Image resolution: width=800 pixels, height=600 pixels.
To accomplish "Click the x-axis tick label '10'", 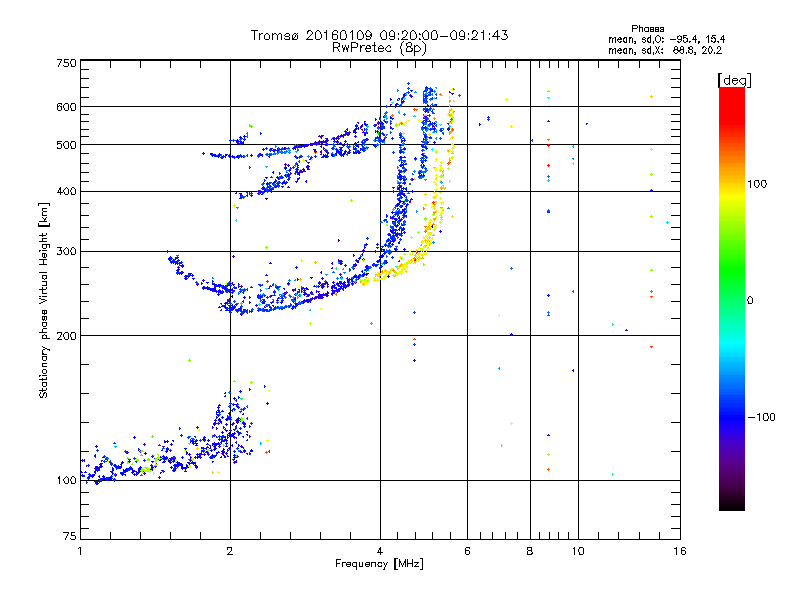I will click(578, 551).
